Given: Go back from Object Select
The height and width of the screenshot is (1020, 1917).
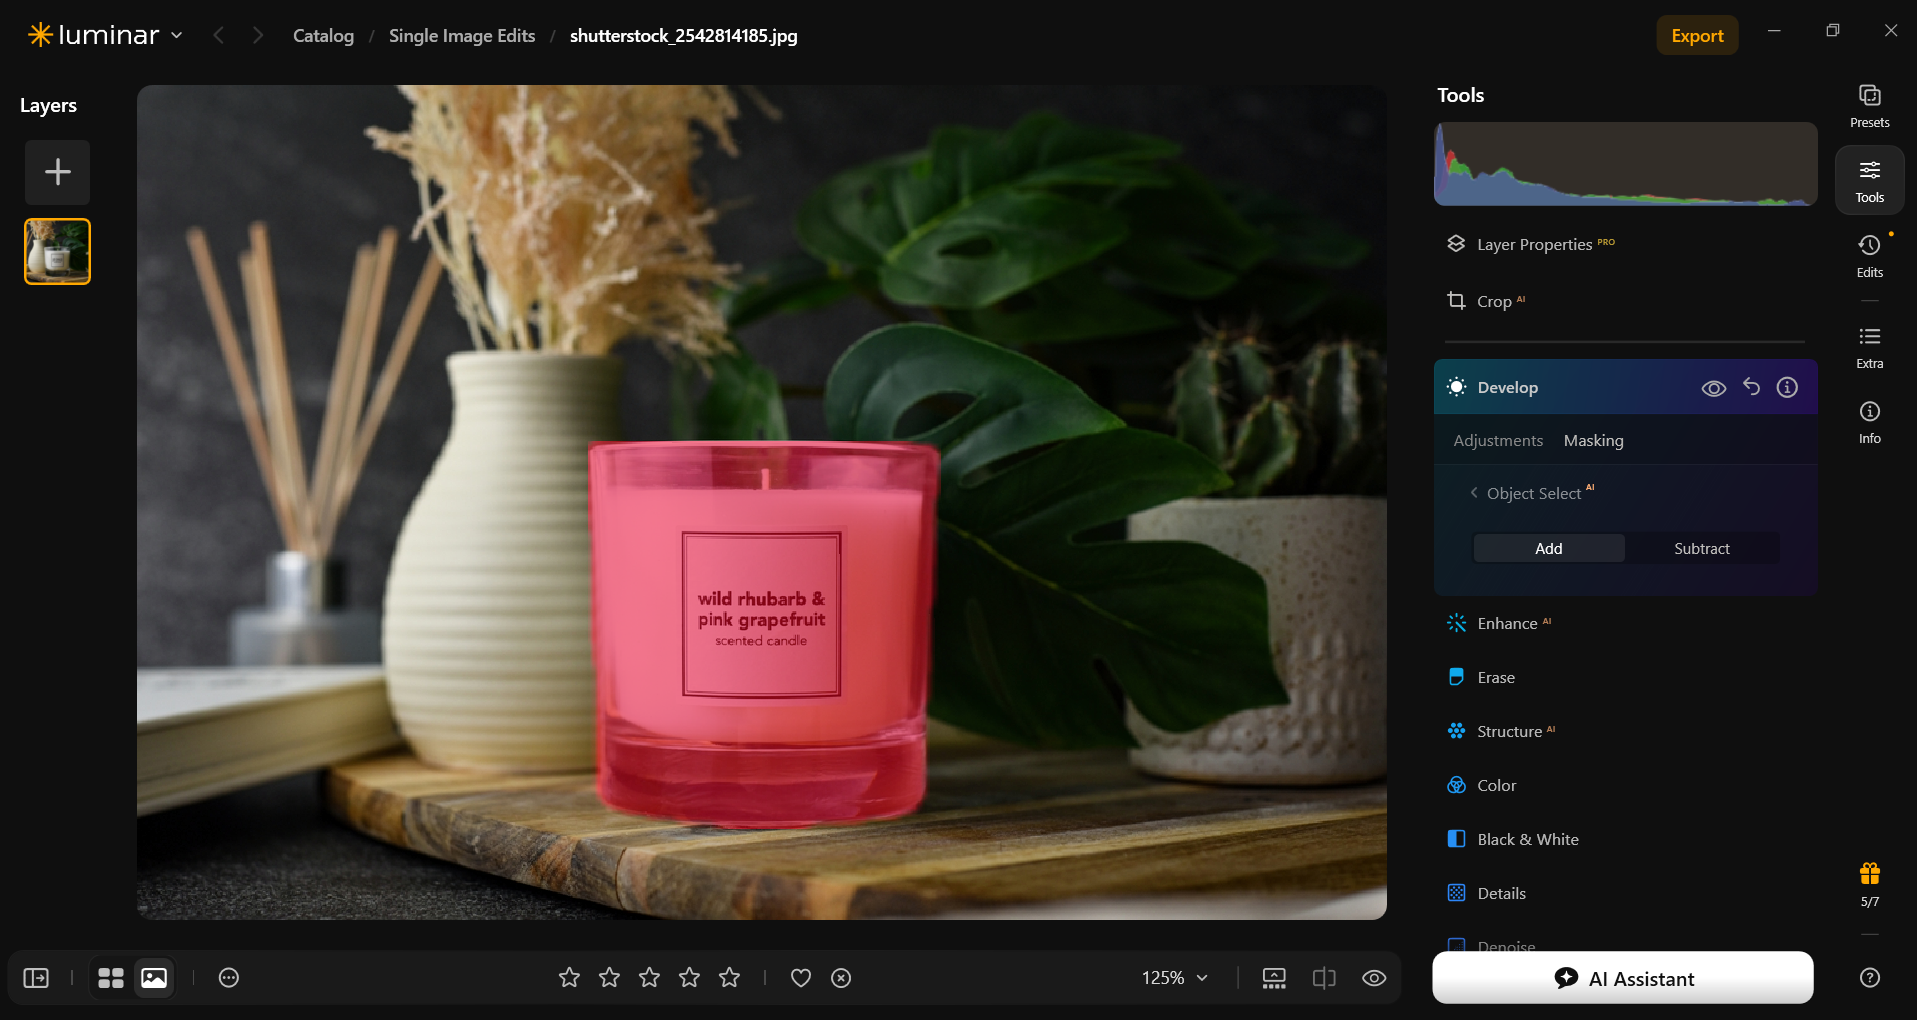Looking at the screenshot, I should click(1473, 493).
